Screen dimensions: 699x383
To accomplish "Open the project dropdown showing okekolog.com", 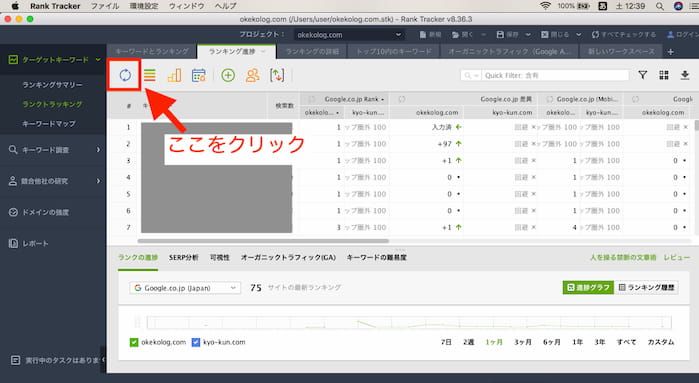I will point(349,35).
